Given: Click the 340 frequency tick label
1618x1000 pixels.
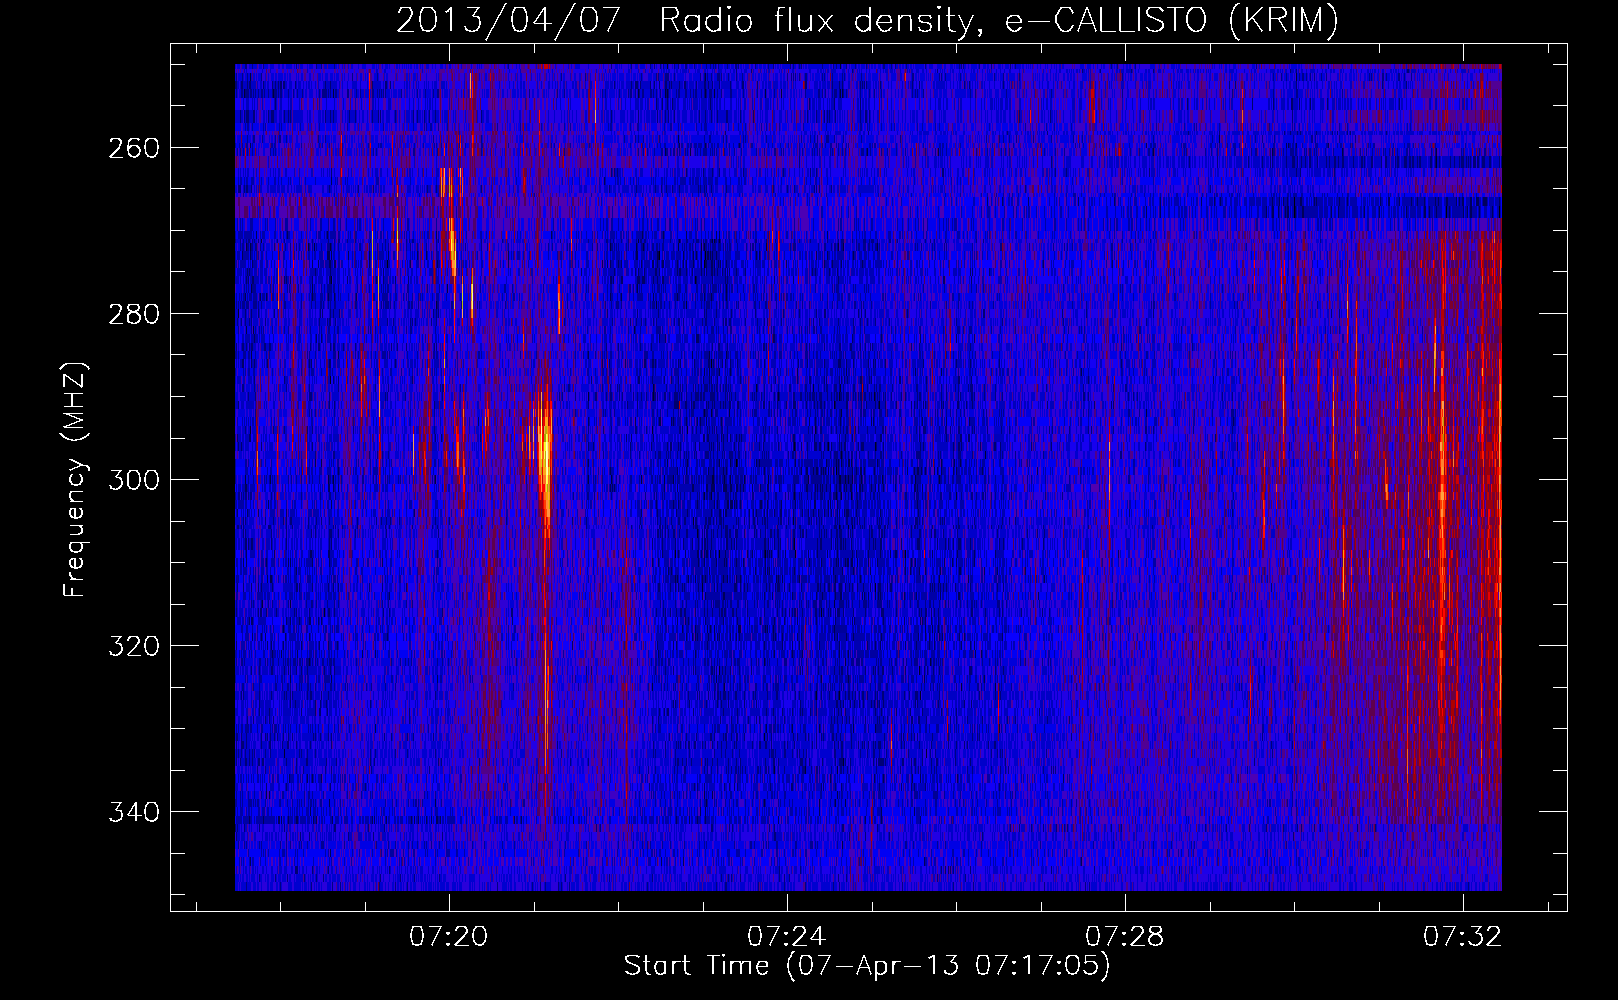Looking at the screenshot, I should [x=133, y=812].
